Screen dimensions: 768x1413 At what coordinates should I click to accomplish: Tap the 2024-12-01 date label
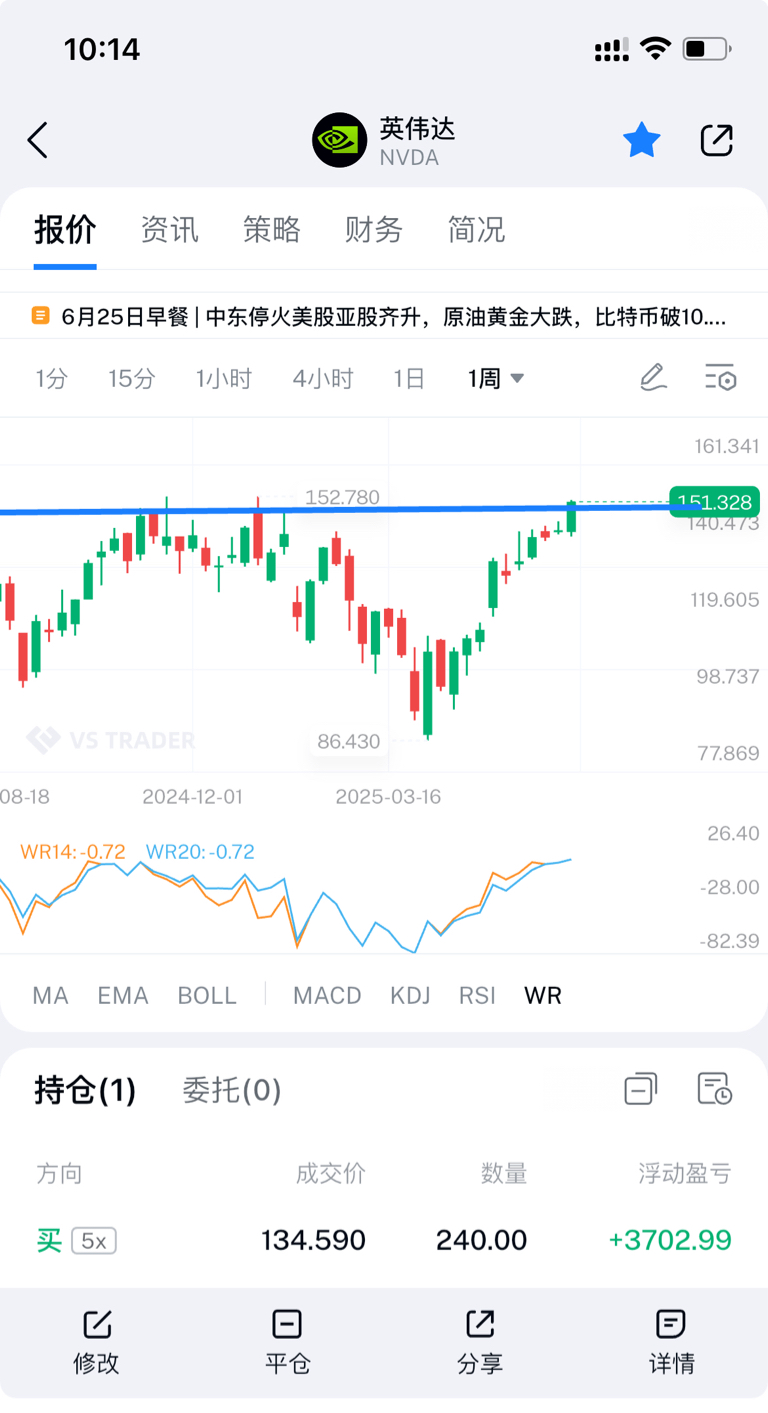(192, 797)
